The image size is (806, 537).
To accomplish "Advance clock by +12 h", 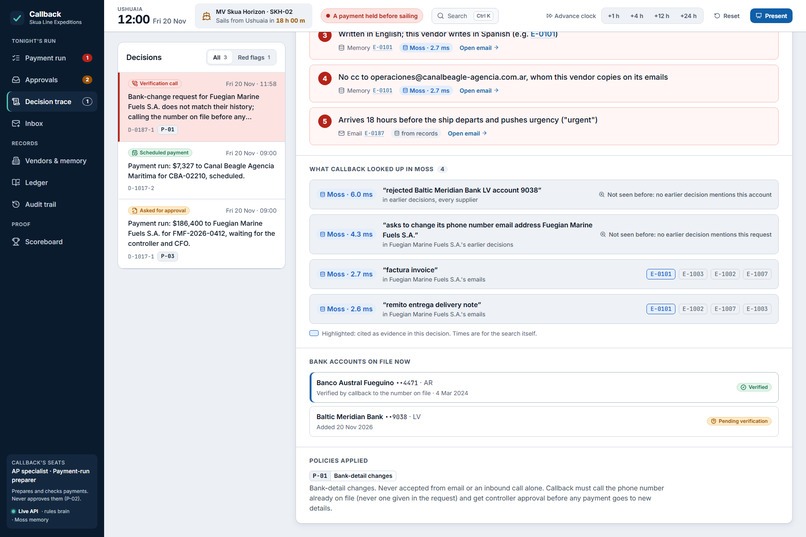I will point(662,16).
